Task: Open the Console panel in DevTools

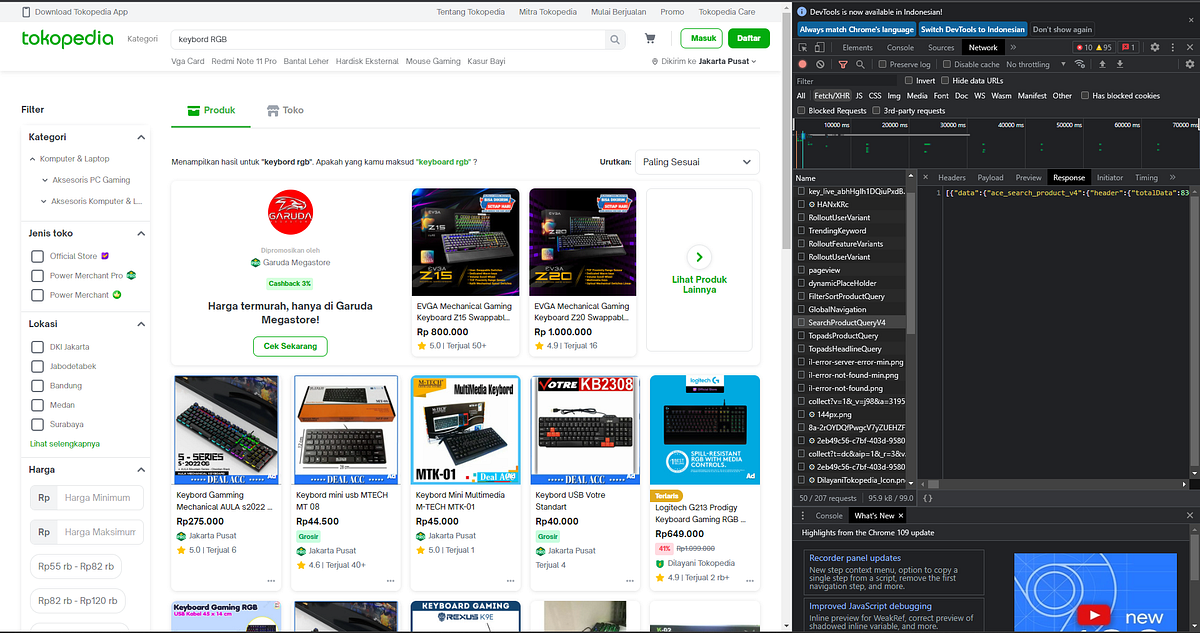Action: coord(901,46)
